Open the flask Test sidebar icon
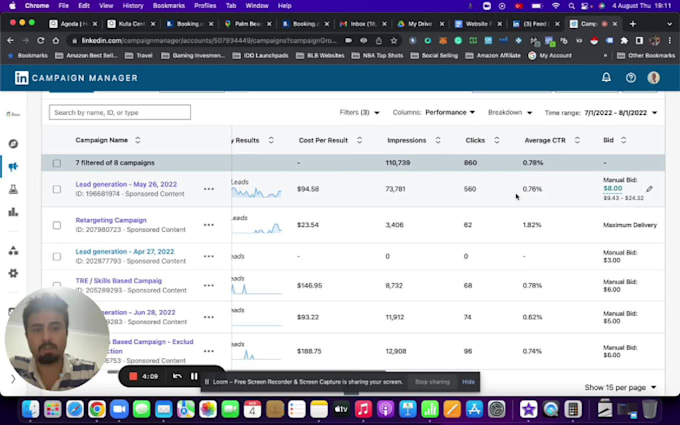The height and width of the screenshot is (425, 680). pyautogui.click(x=13, y=190)
